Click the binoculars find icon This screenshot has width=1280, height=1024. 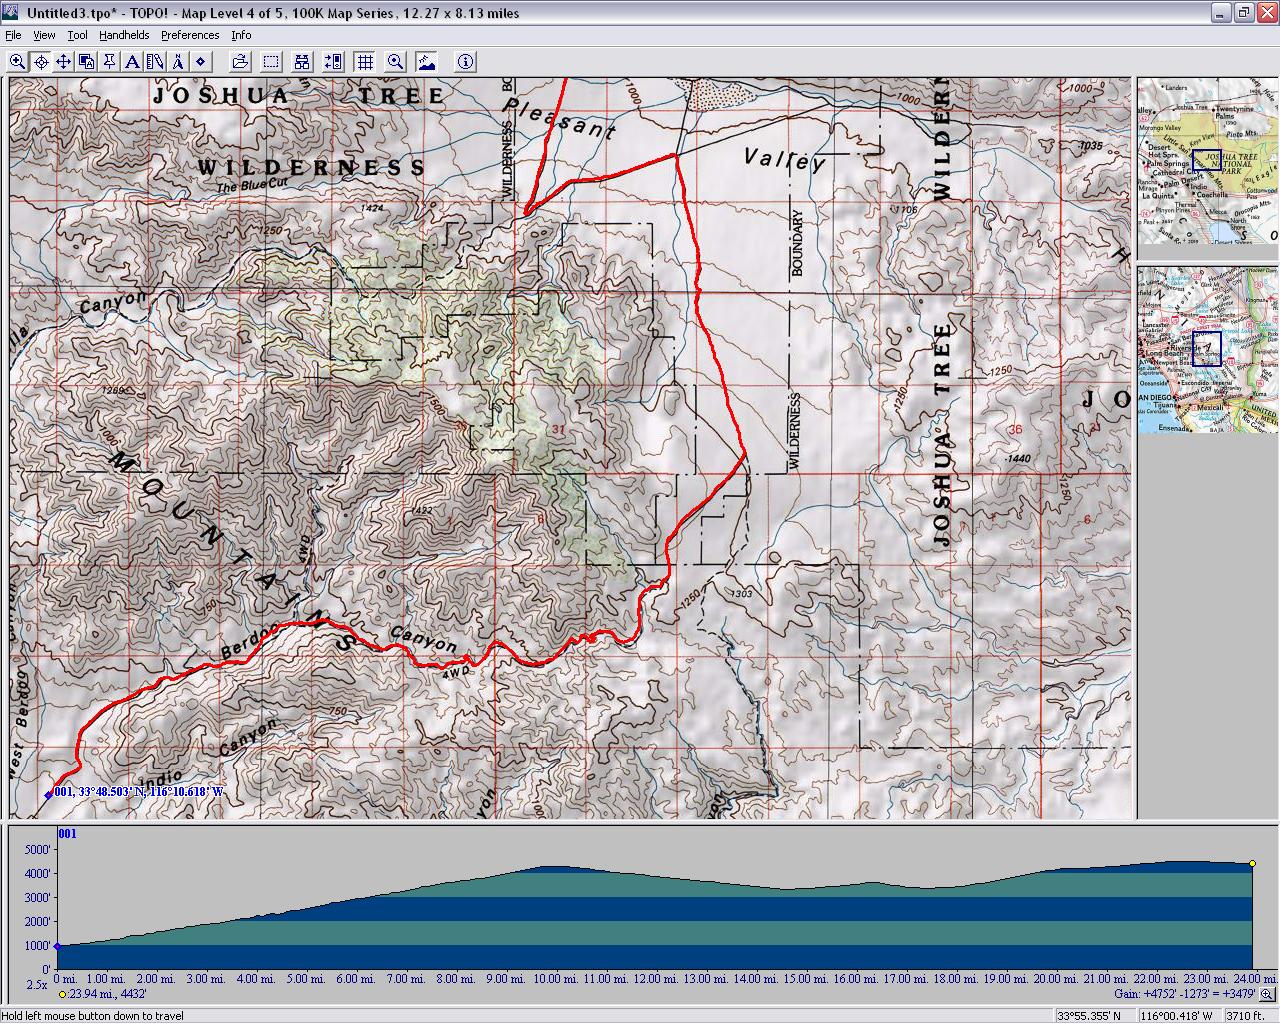pos(302,62)
